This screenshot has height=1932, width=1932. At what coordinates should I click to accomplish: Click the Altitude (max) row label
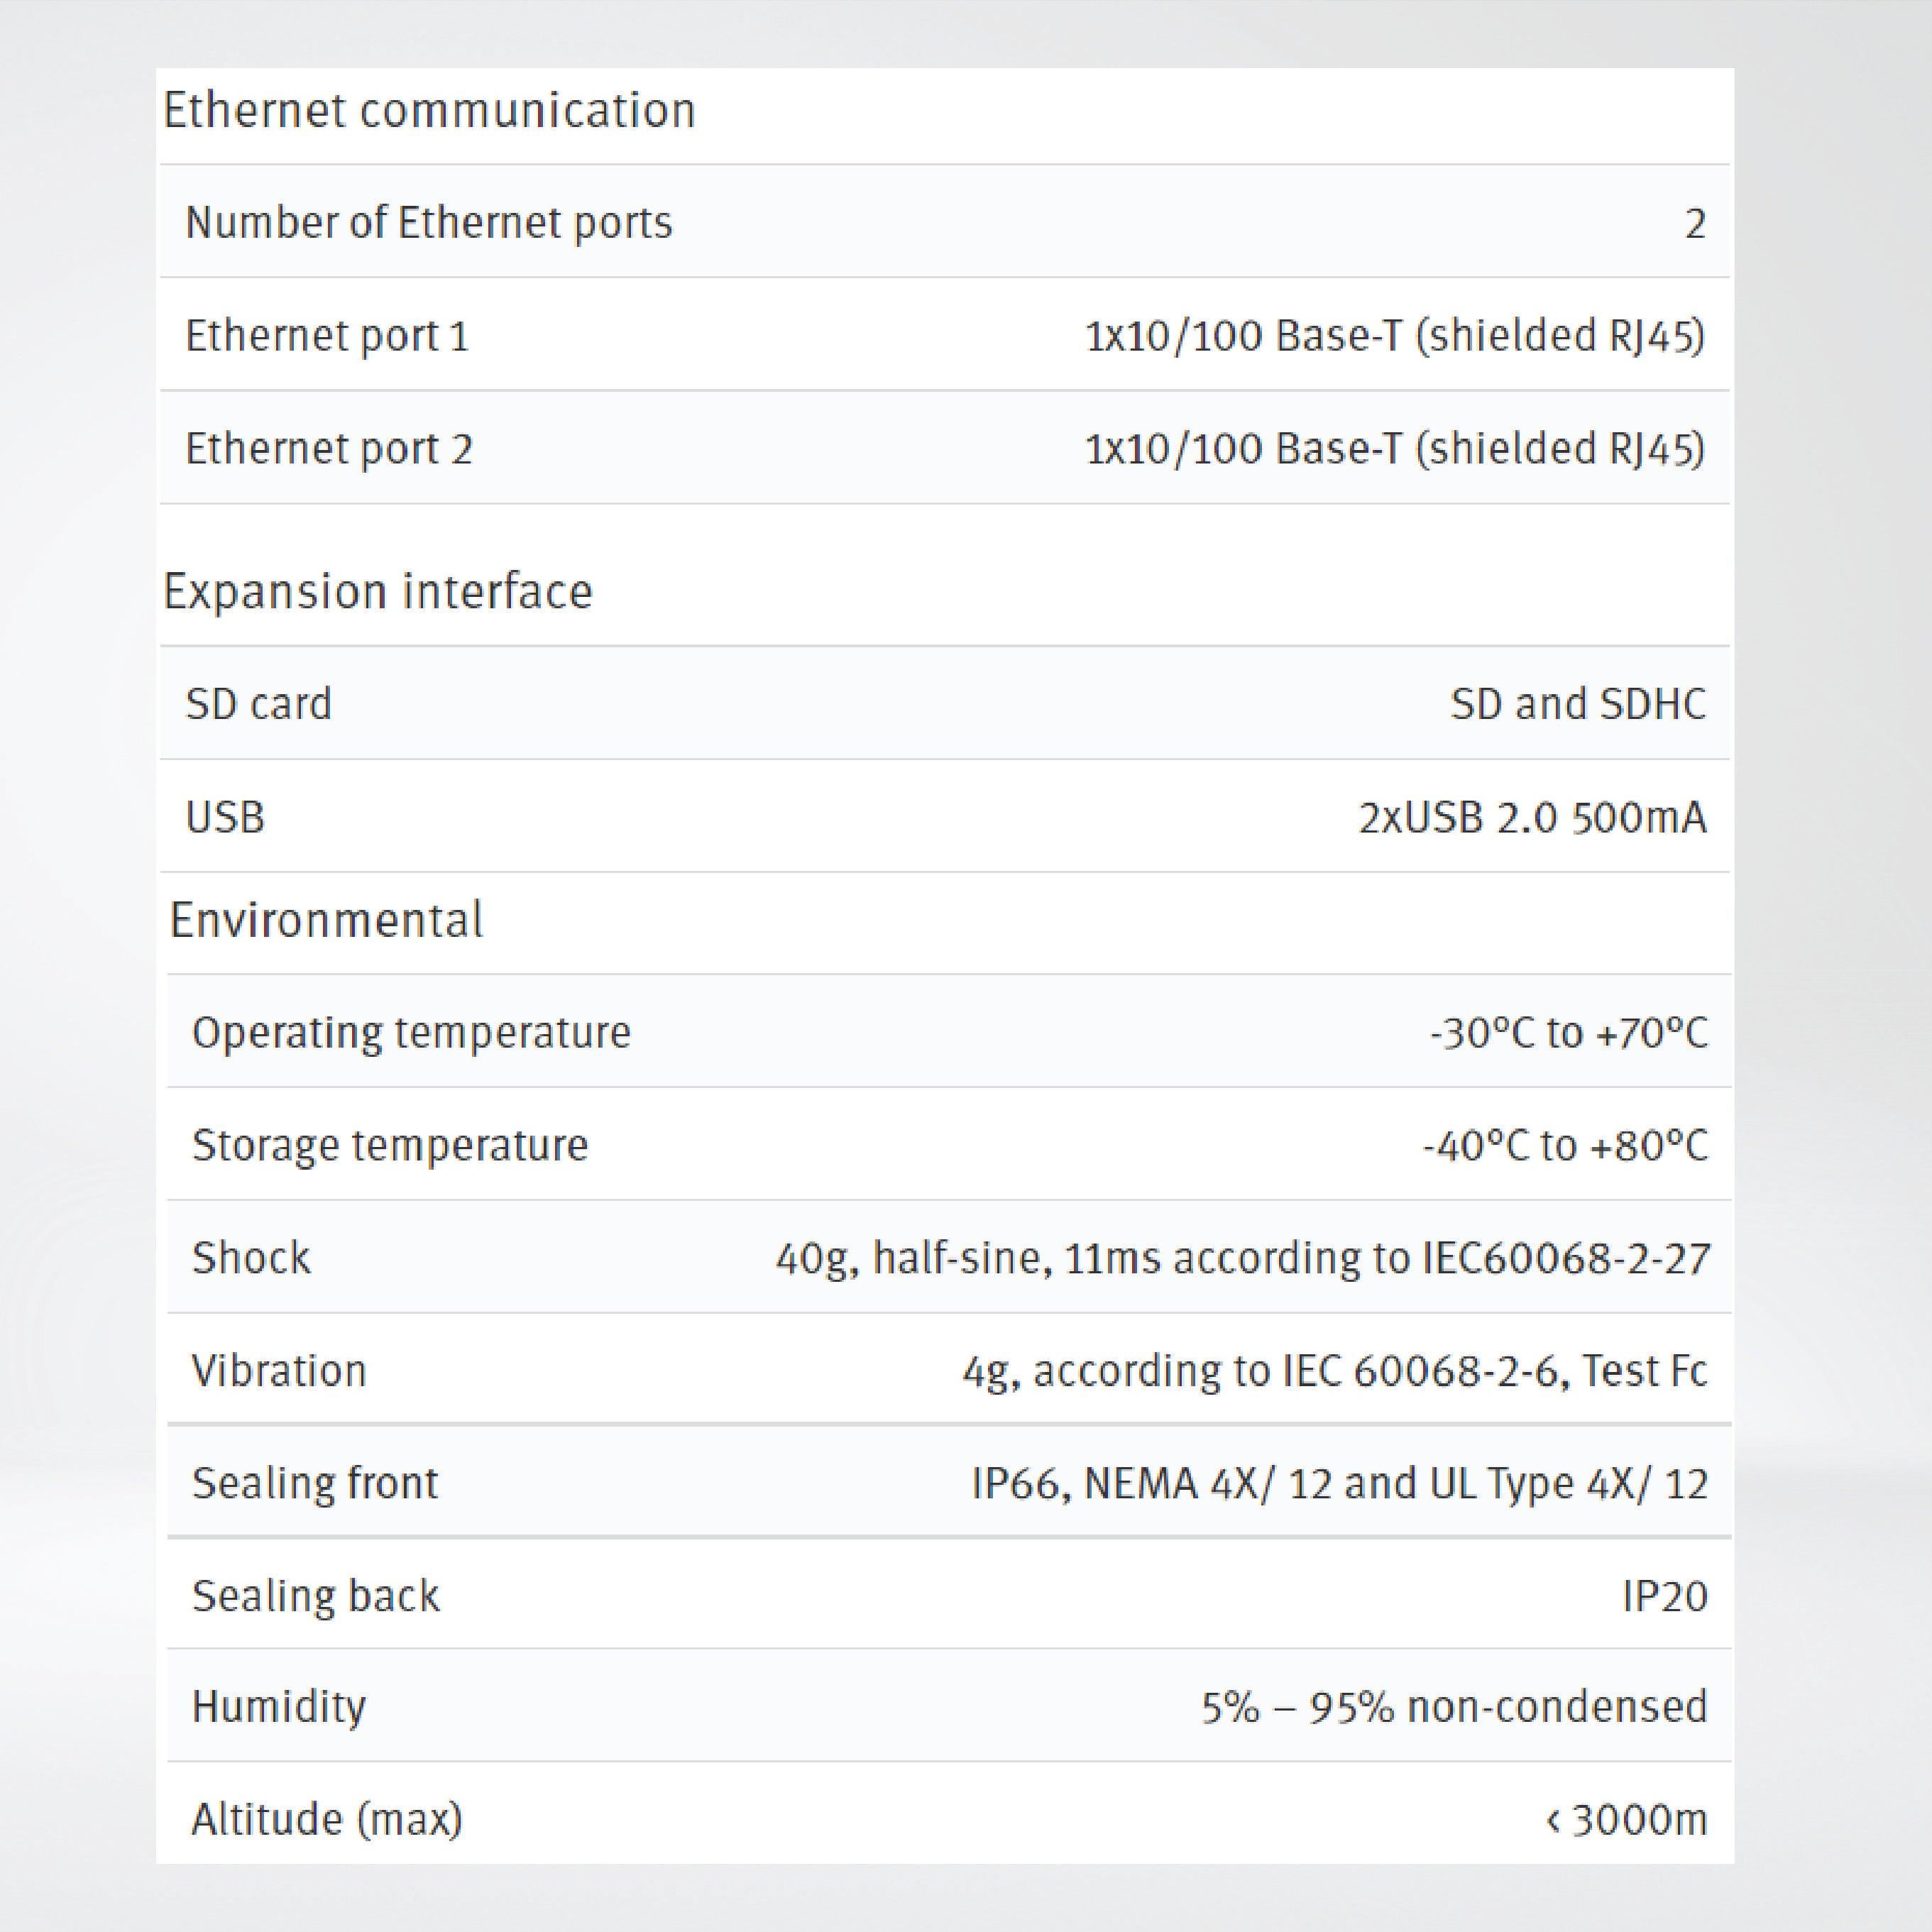tap(327, 1819)
